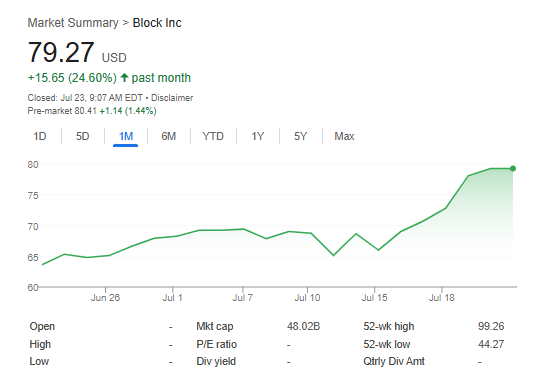Click the Mkt cap value 48.02B

tap(303, 326)
